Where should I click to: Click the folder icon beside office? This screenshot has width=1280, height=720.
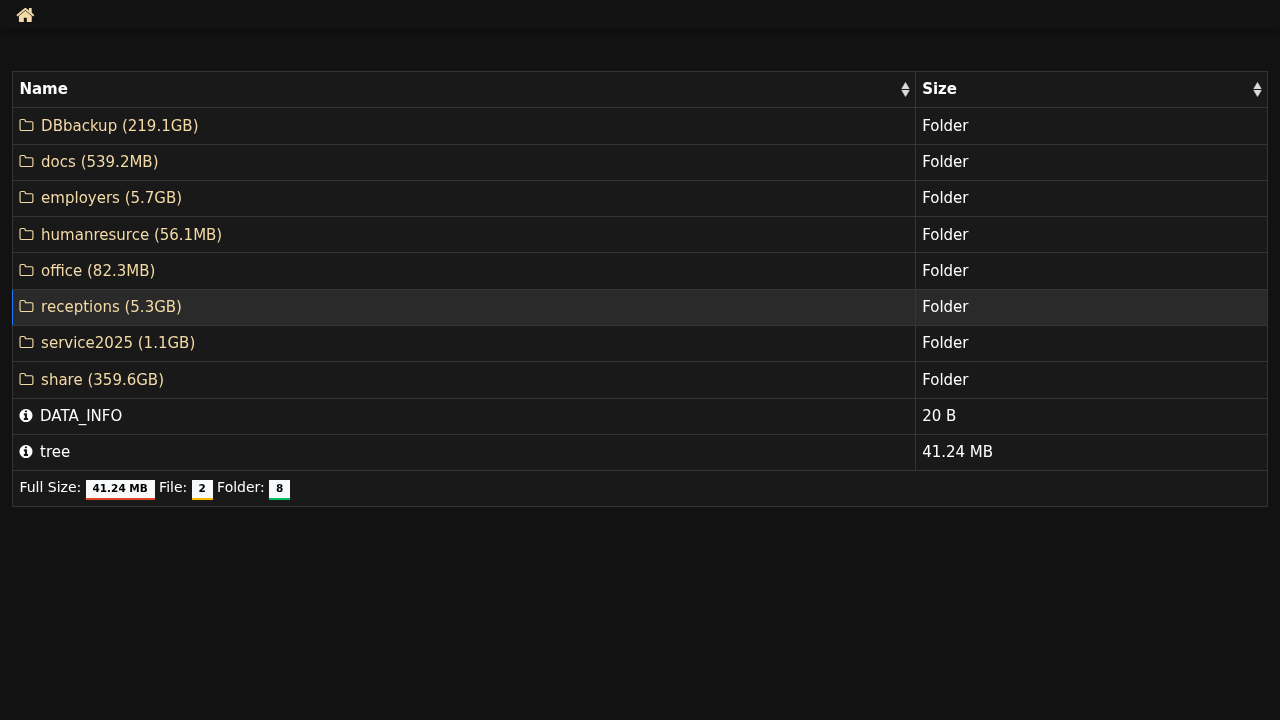(x=27, y=271)
